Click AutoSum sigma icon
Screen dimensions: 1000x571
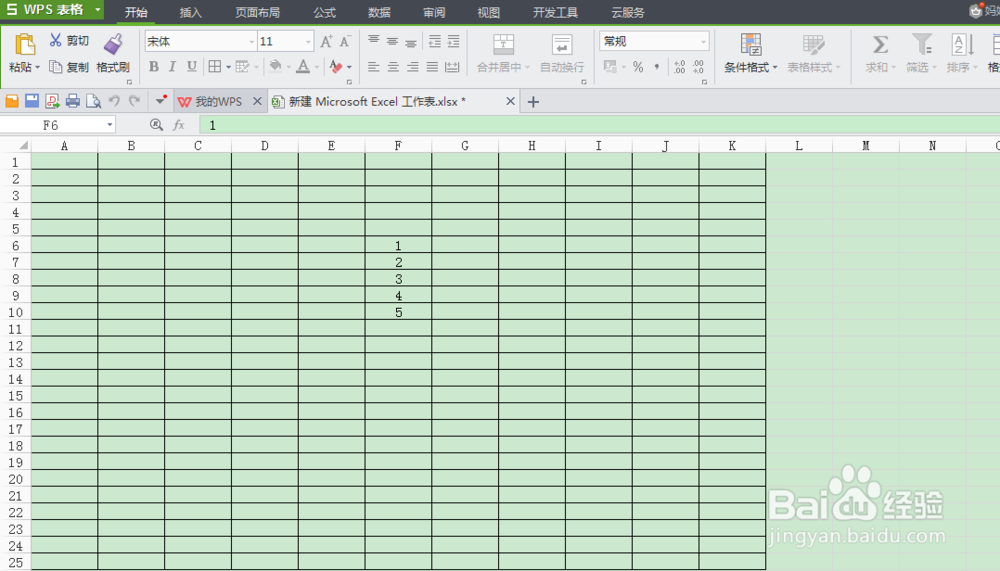(880, 44)
